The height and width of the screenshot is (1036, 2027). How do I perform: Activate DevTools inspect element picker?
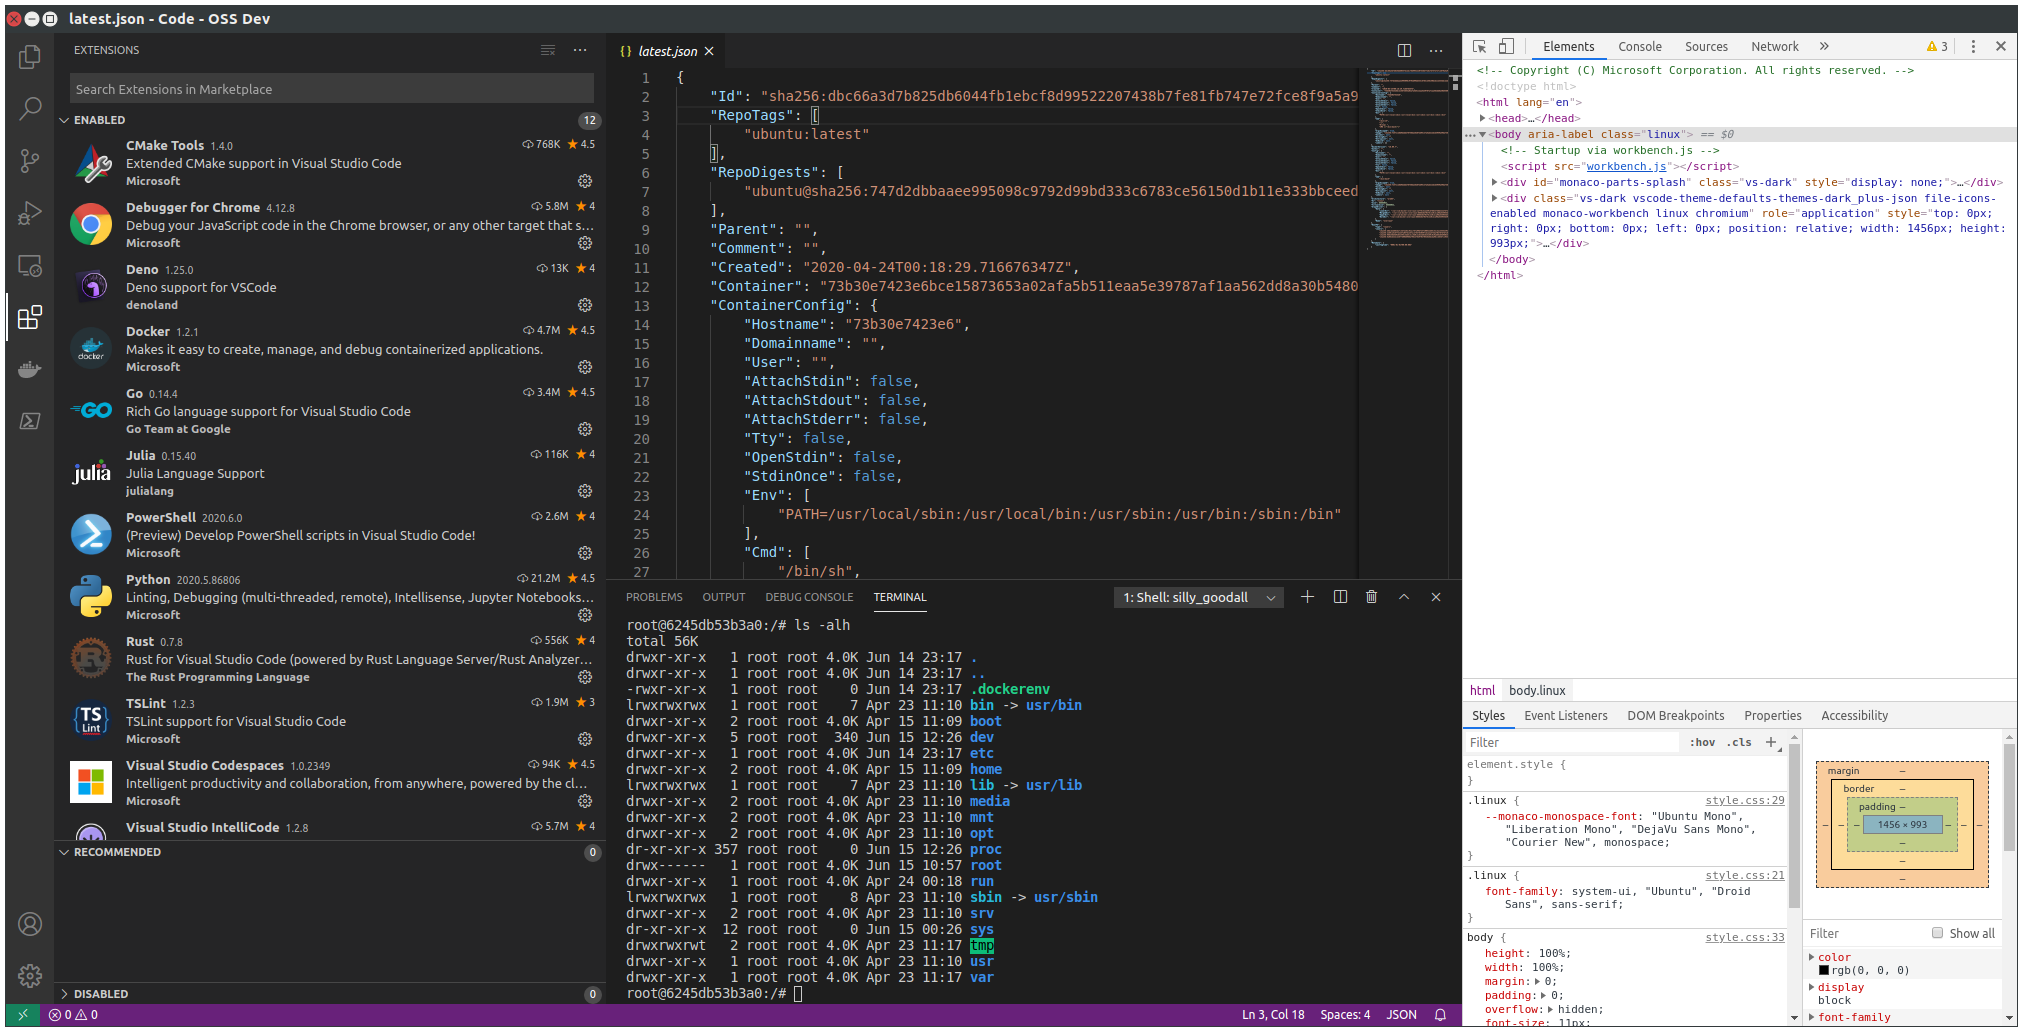(x=1480, y=47)
